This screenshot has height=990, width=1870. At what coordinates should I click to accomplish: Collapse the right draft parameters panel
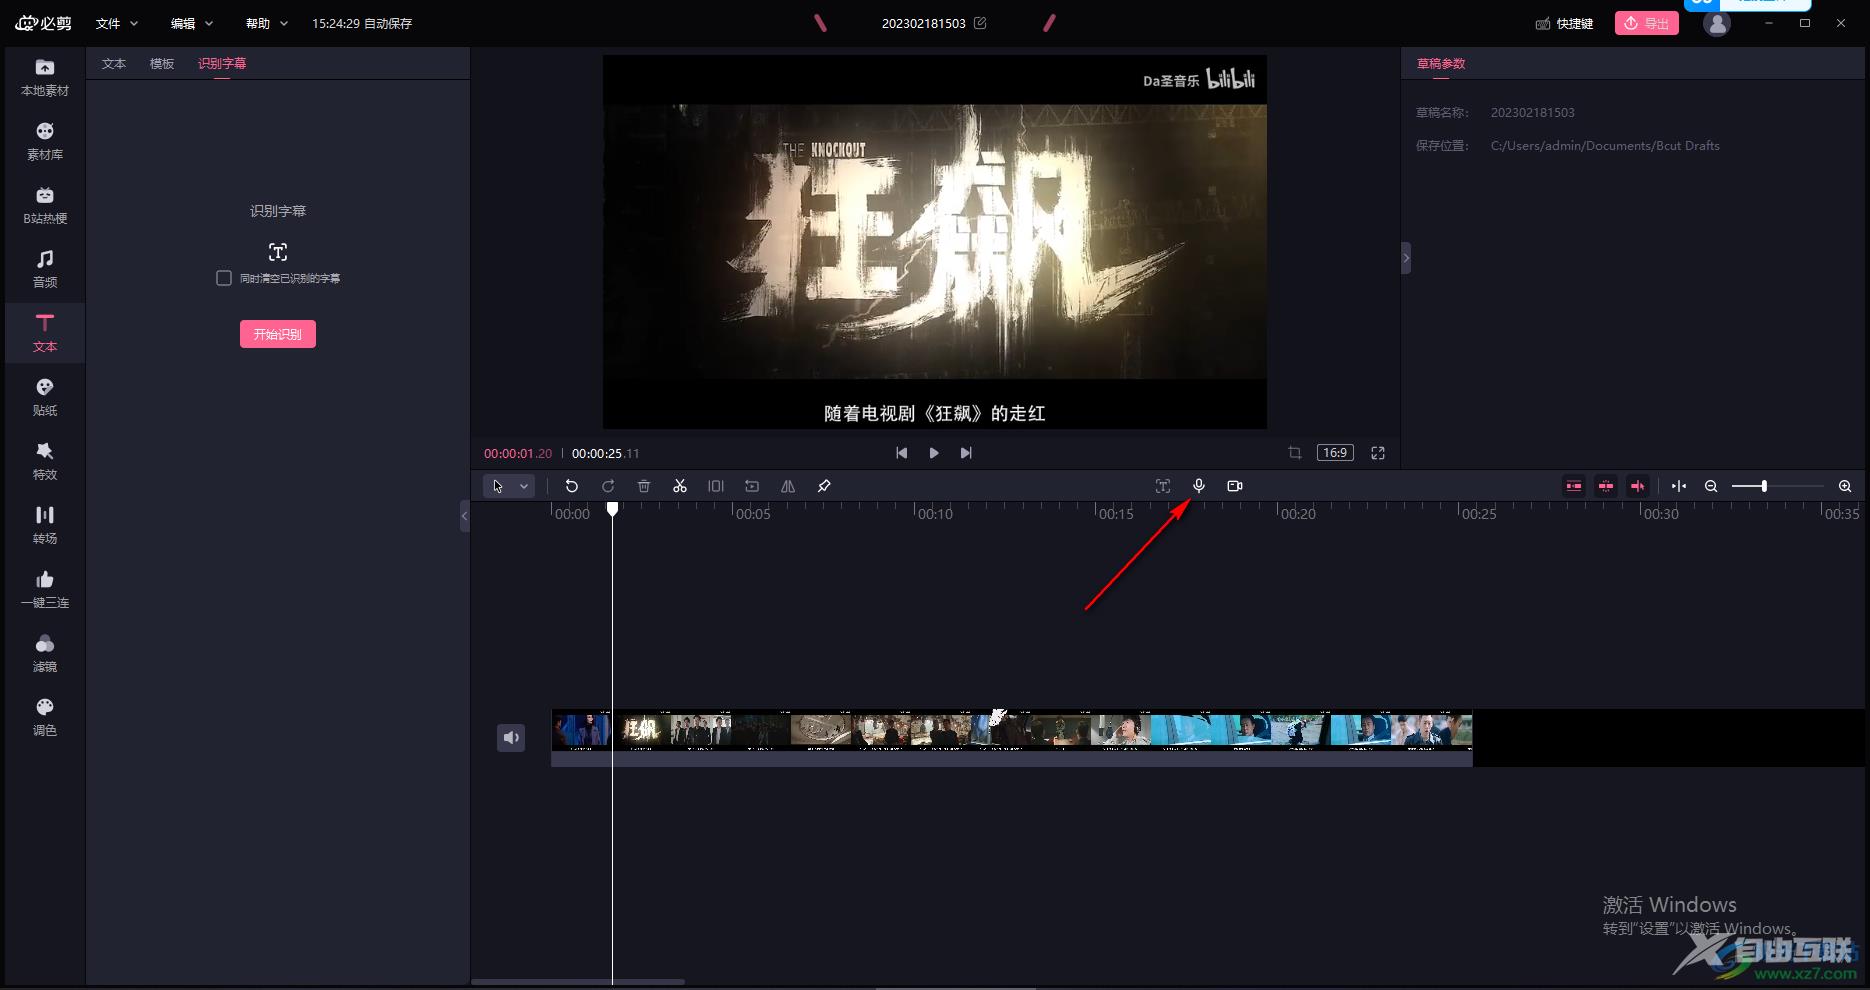pyautogui.click(x=1406, y=258)
